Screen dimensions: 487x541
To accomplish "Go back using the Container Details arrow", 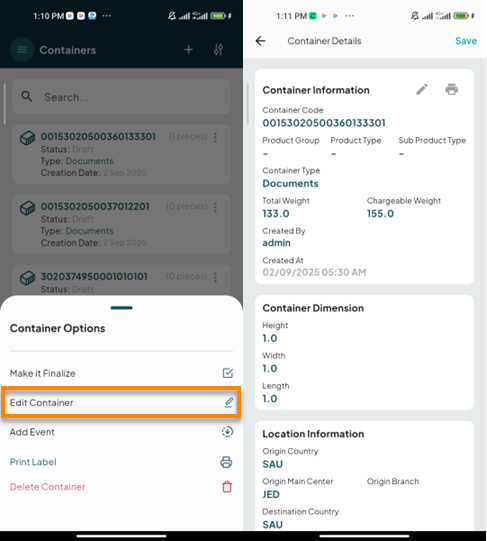I will click(261, 41).
